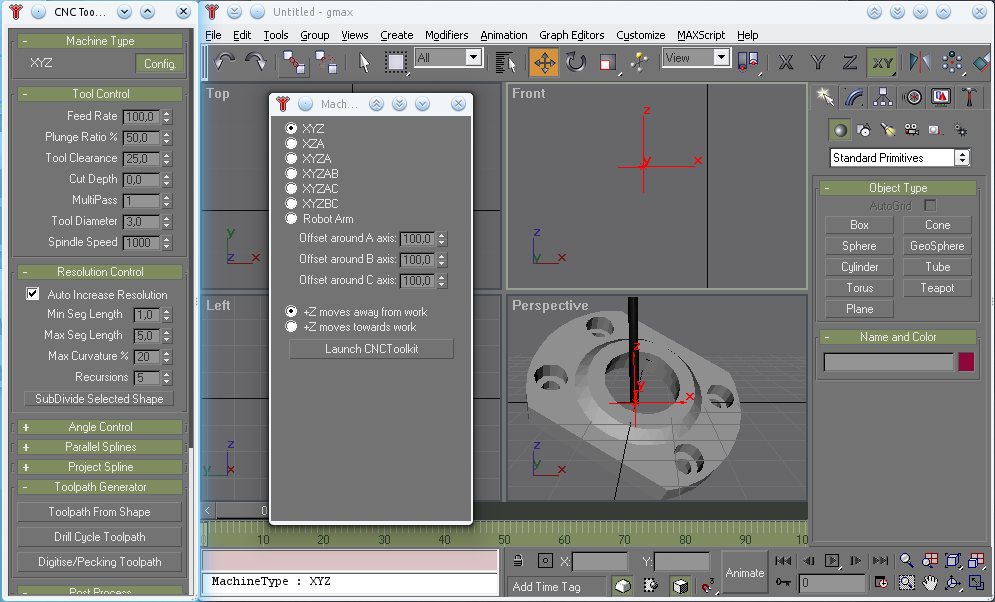This screenshot has height=602, width=995.
Task: Toggle Auto Increase Resolution checkbox
Action: 33,294
